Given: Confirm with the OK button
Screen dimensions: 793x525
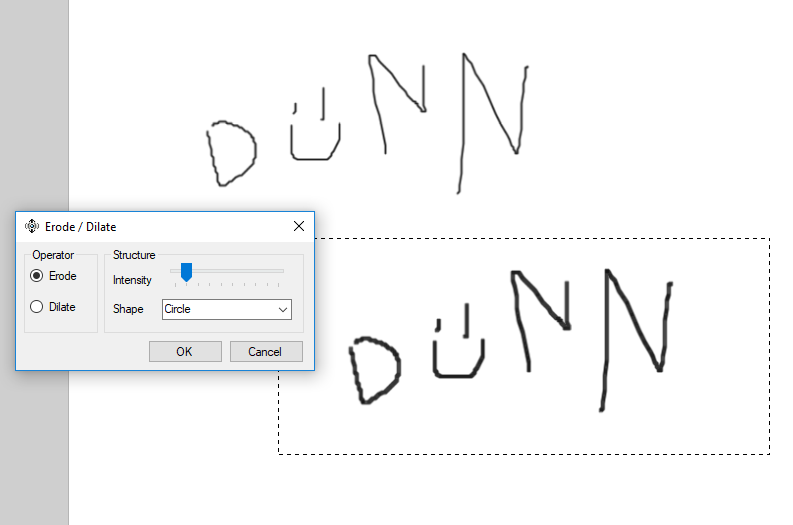Looking at the screenshot, I should point(185,352).
